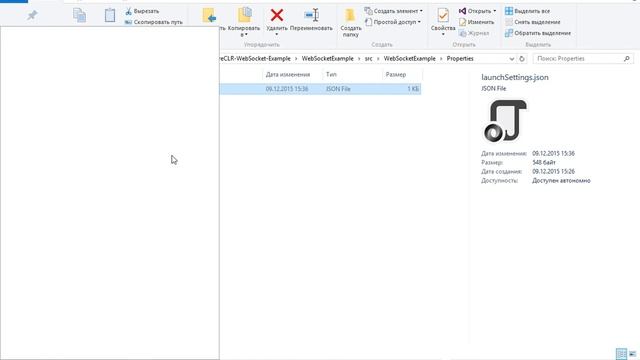Viewport: 640px width, 360px height.
Task: Click the 548 байт size value
Action: click(x=544, y=162)
